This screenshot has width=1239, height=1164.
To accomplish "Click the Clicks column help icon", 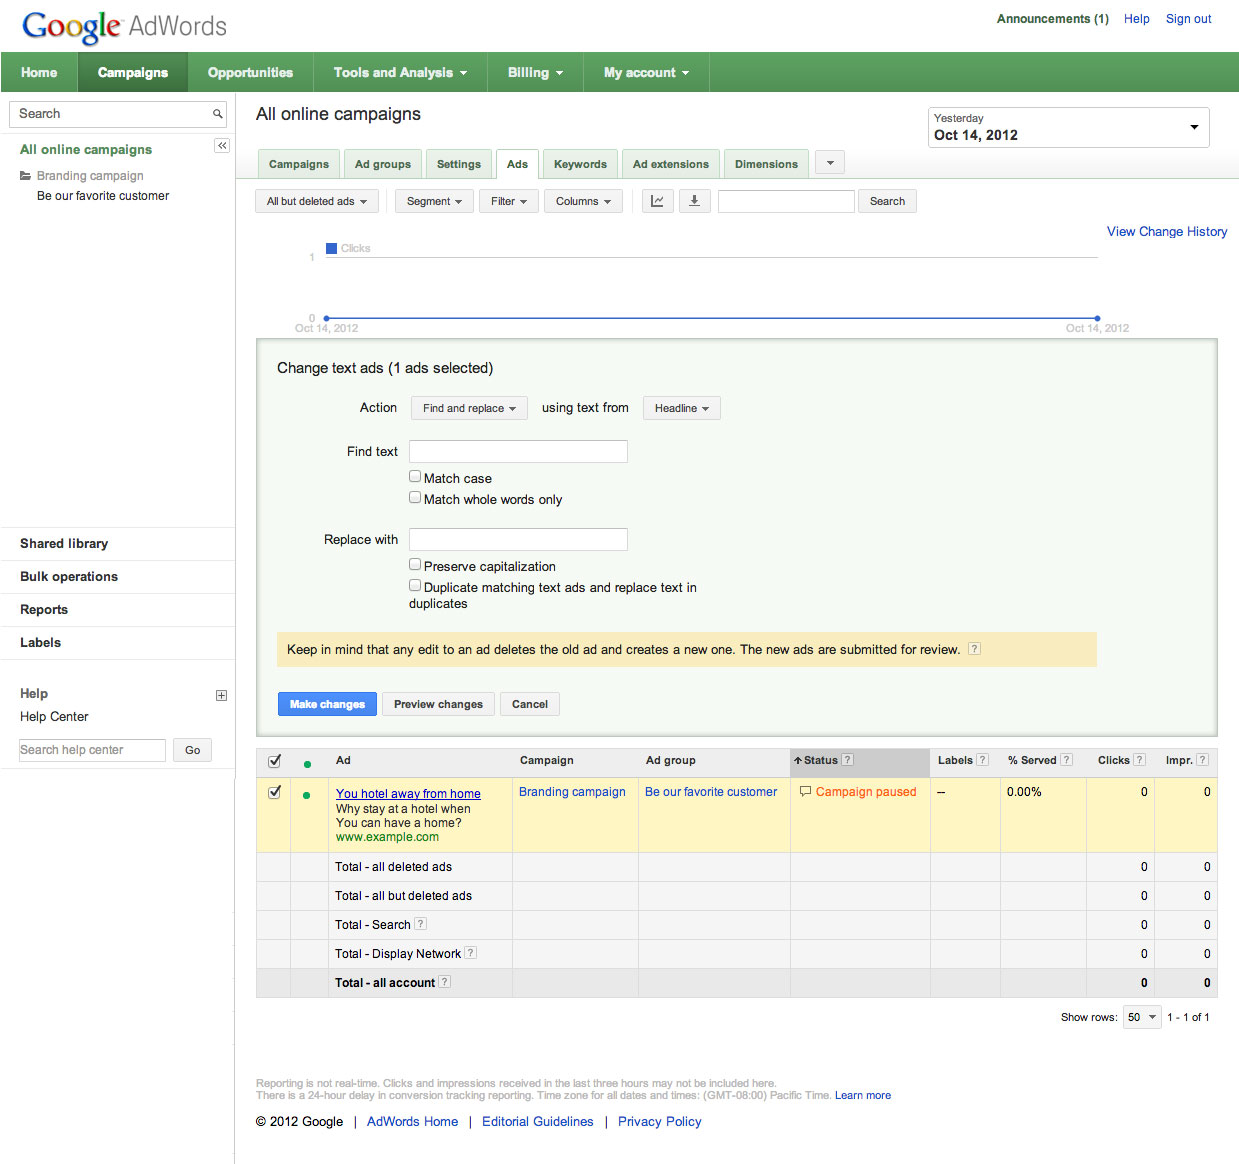I will point(1139,760).
